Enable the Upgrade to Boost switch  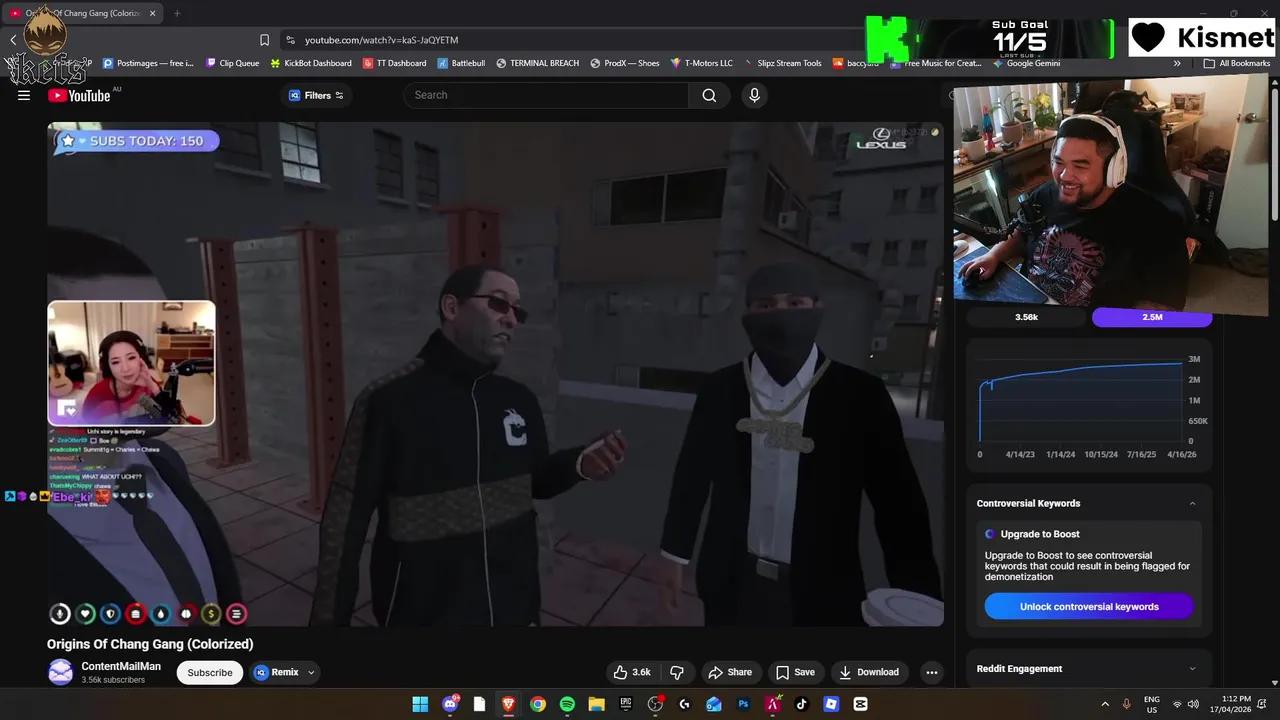(989, 534)
